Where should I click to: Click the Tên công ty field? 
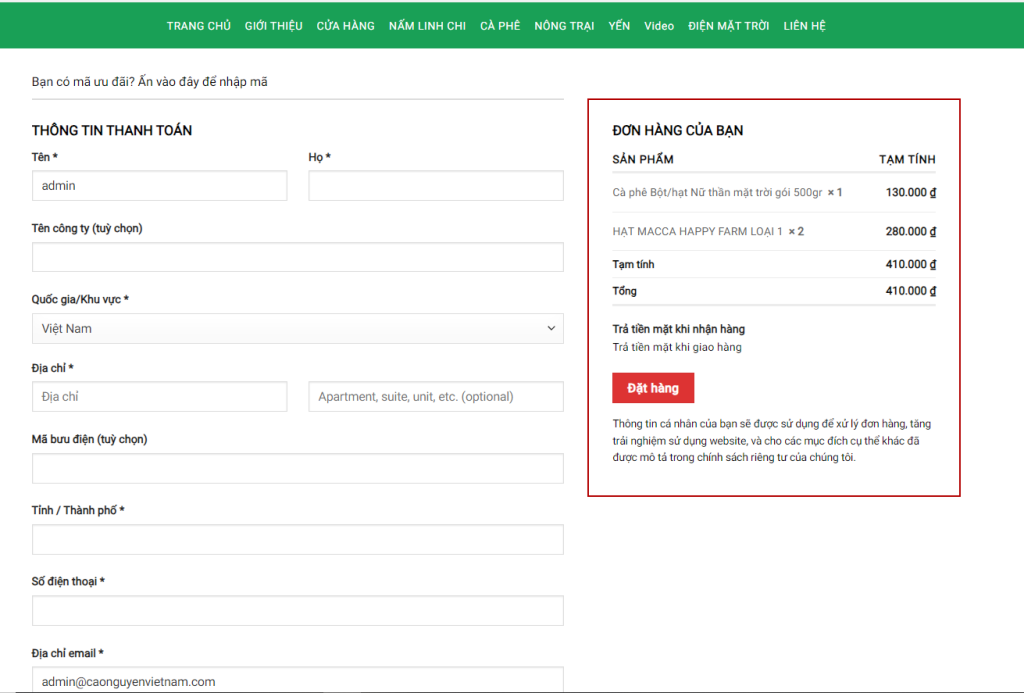298,257
